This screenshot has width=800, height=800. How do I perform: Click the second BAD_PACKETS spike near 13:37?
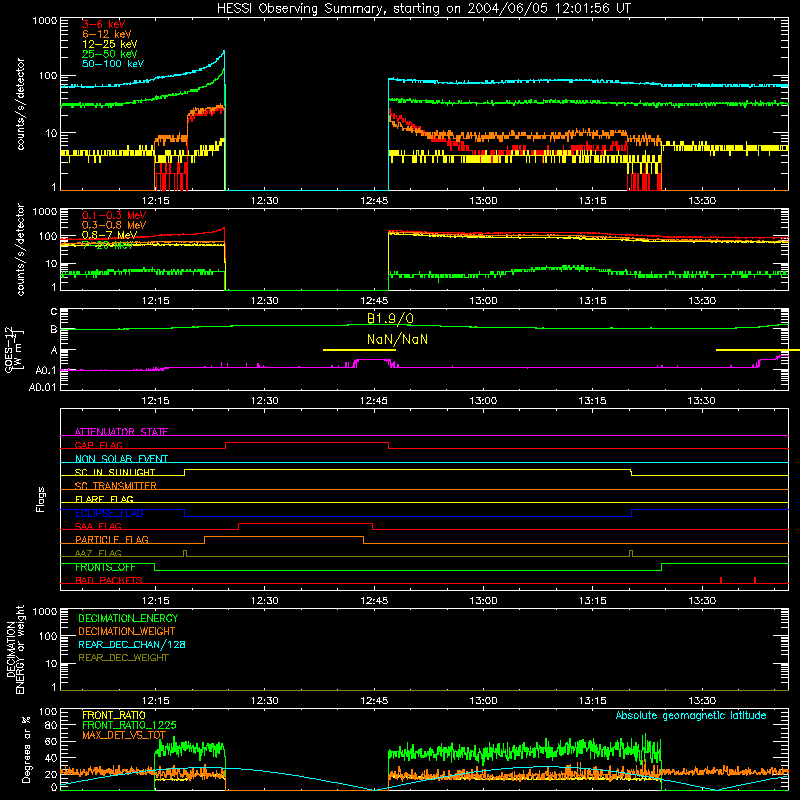coord(755,580)
